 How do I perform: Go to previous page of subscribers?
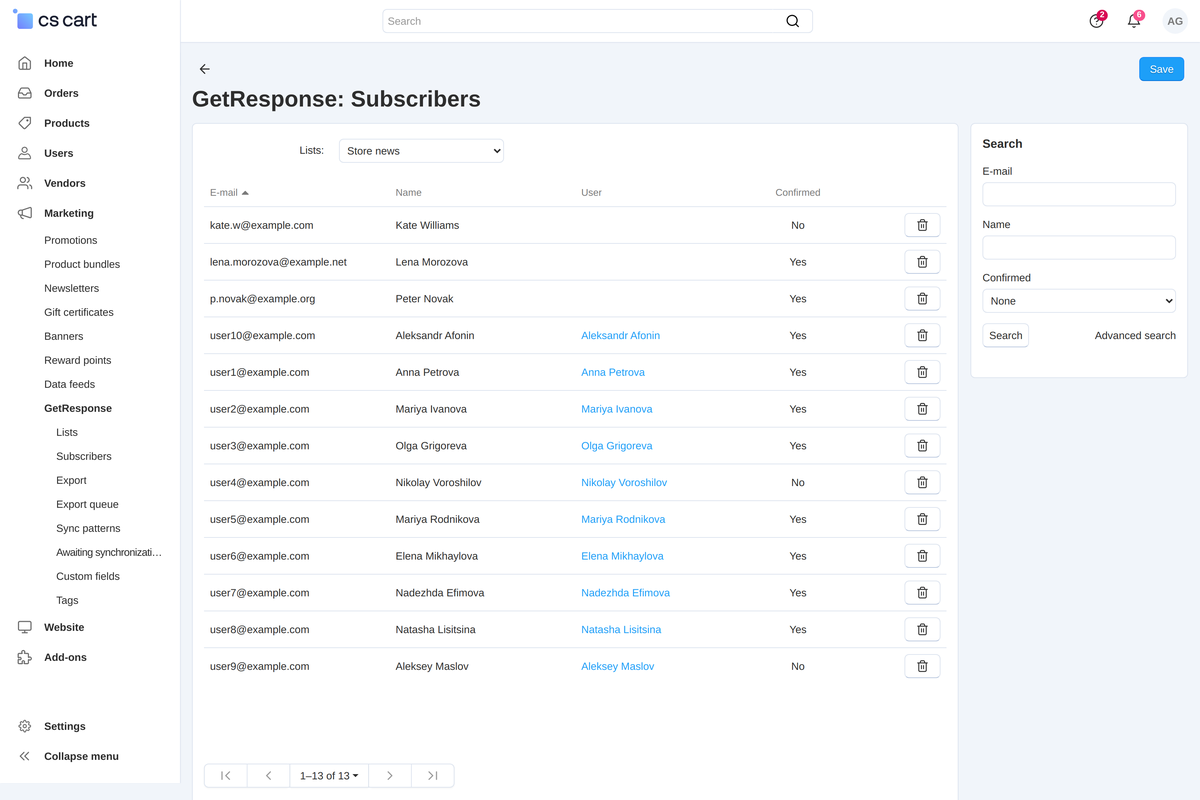269,775
